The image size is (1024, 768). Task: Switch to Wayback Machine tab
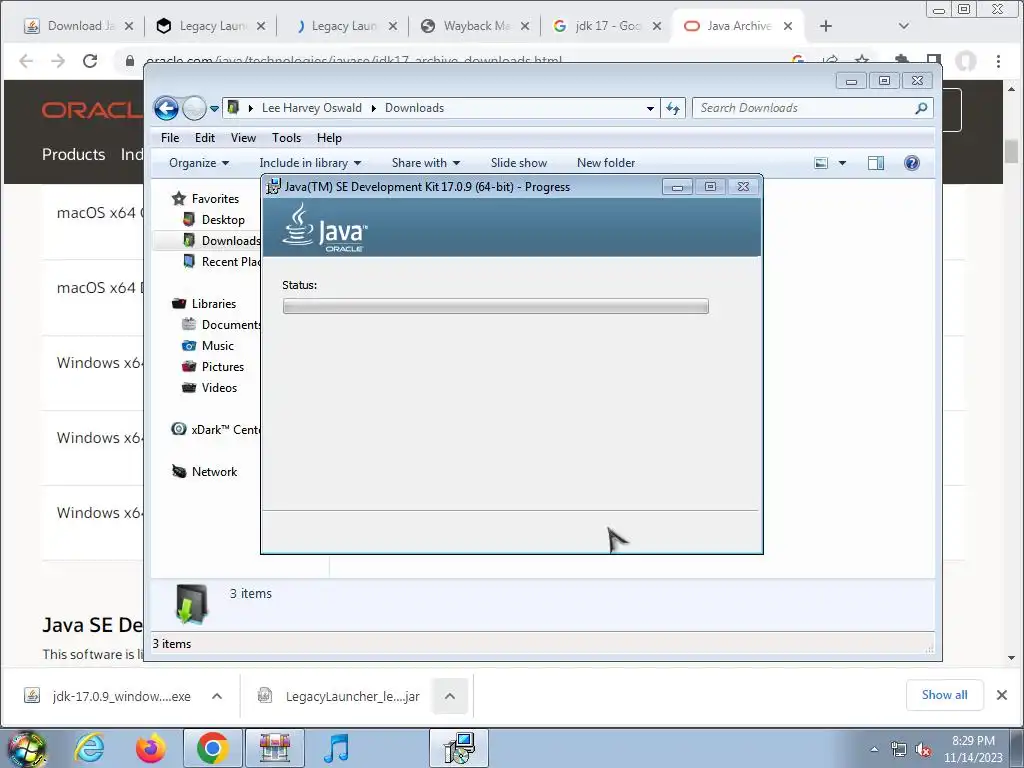coord(475,26)
